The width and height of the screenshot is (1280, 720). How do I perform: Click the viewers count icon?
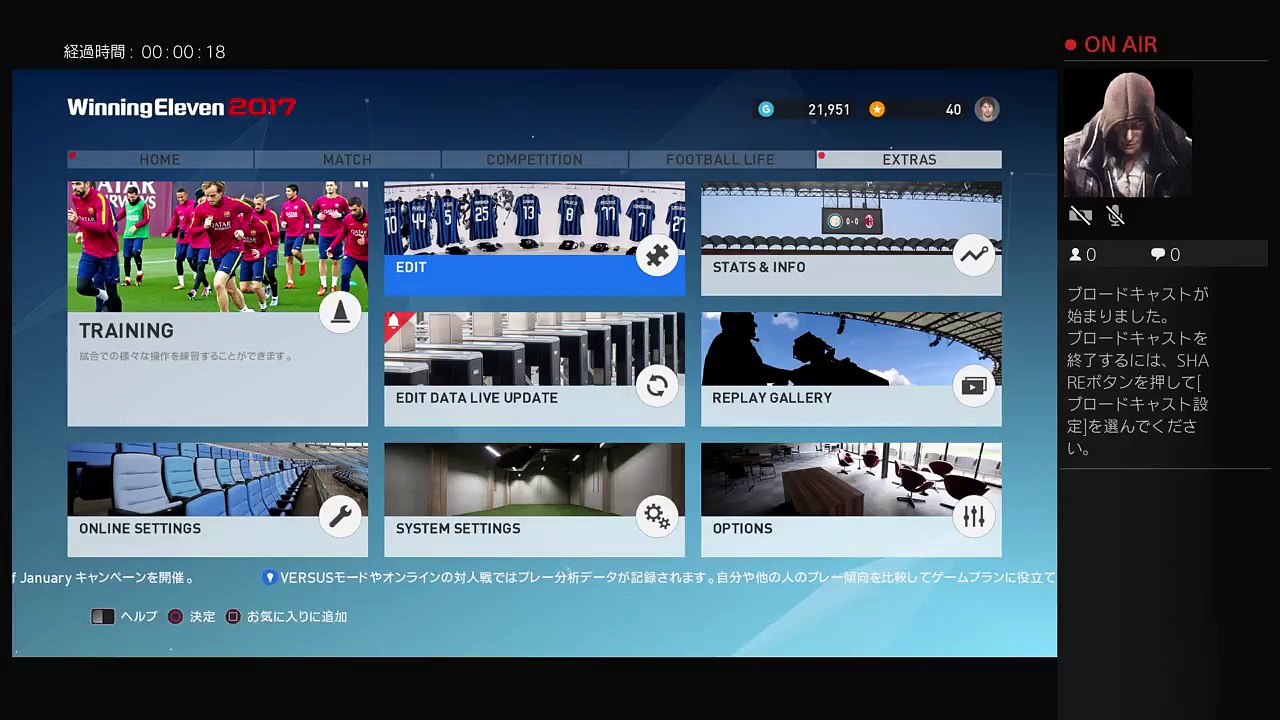point(1076,255)
